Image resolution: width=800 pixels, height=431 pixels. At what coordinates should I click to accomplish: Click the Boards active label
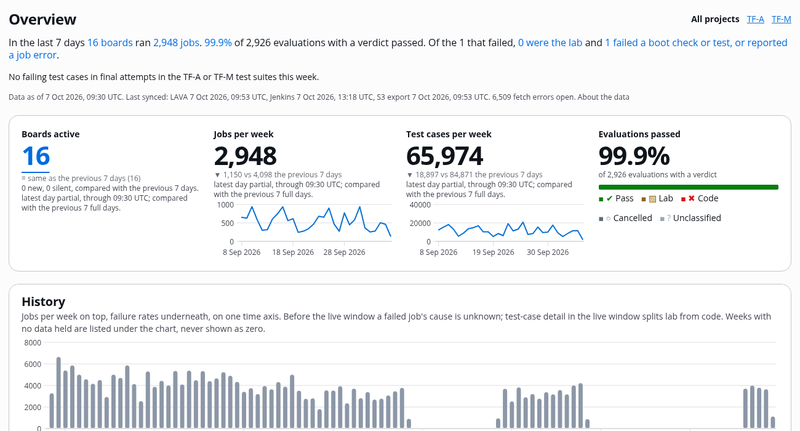51,134
